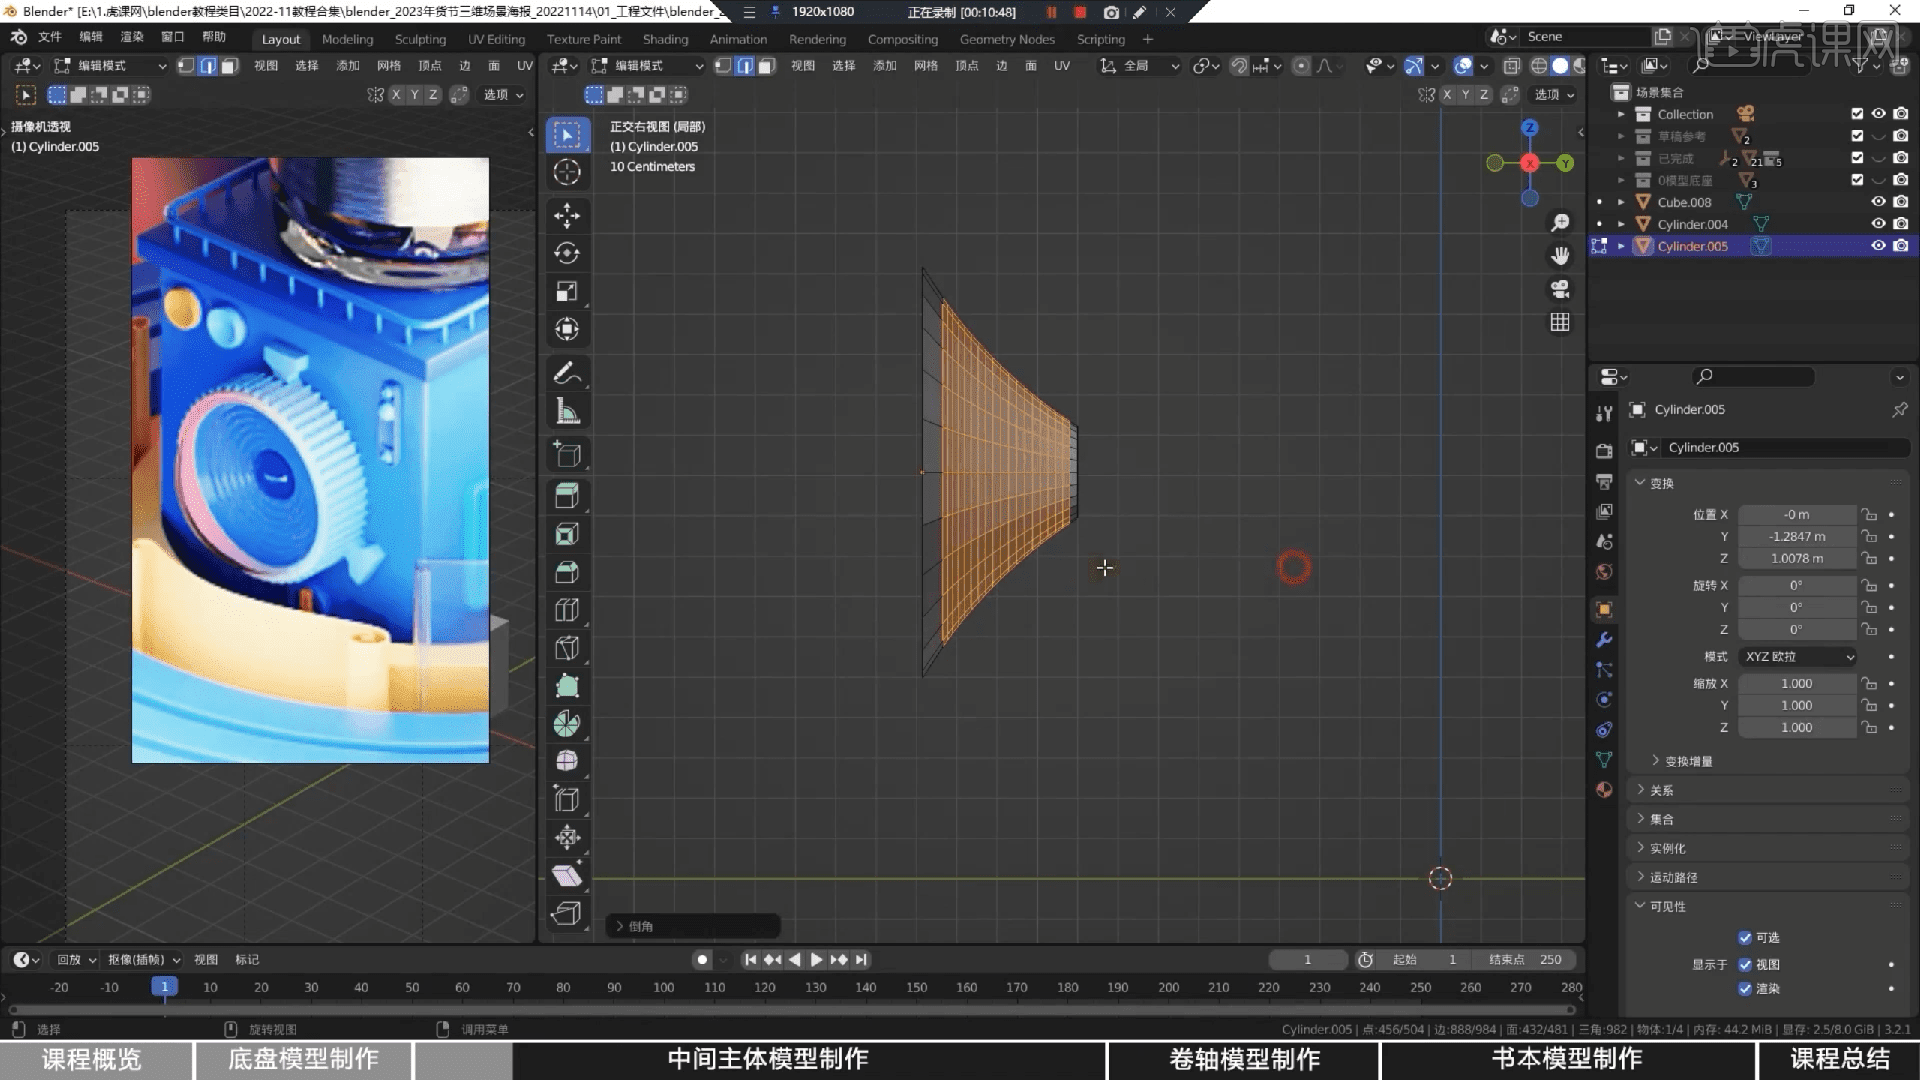Switch to the Modeling workspace tab
This screenshot has height=1080, width=1920.
click(x=347, y=39)
